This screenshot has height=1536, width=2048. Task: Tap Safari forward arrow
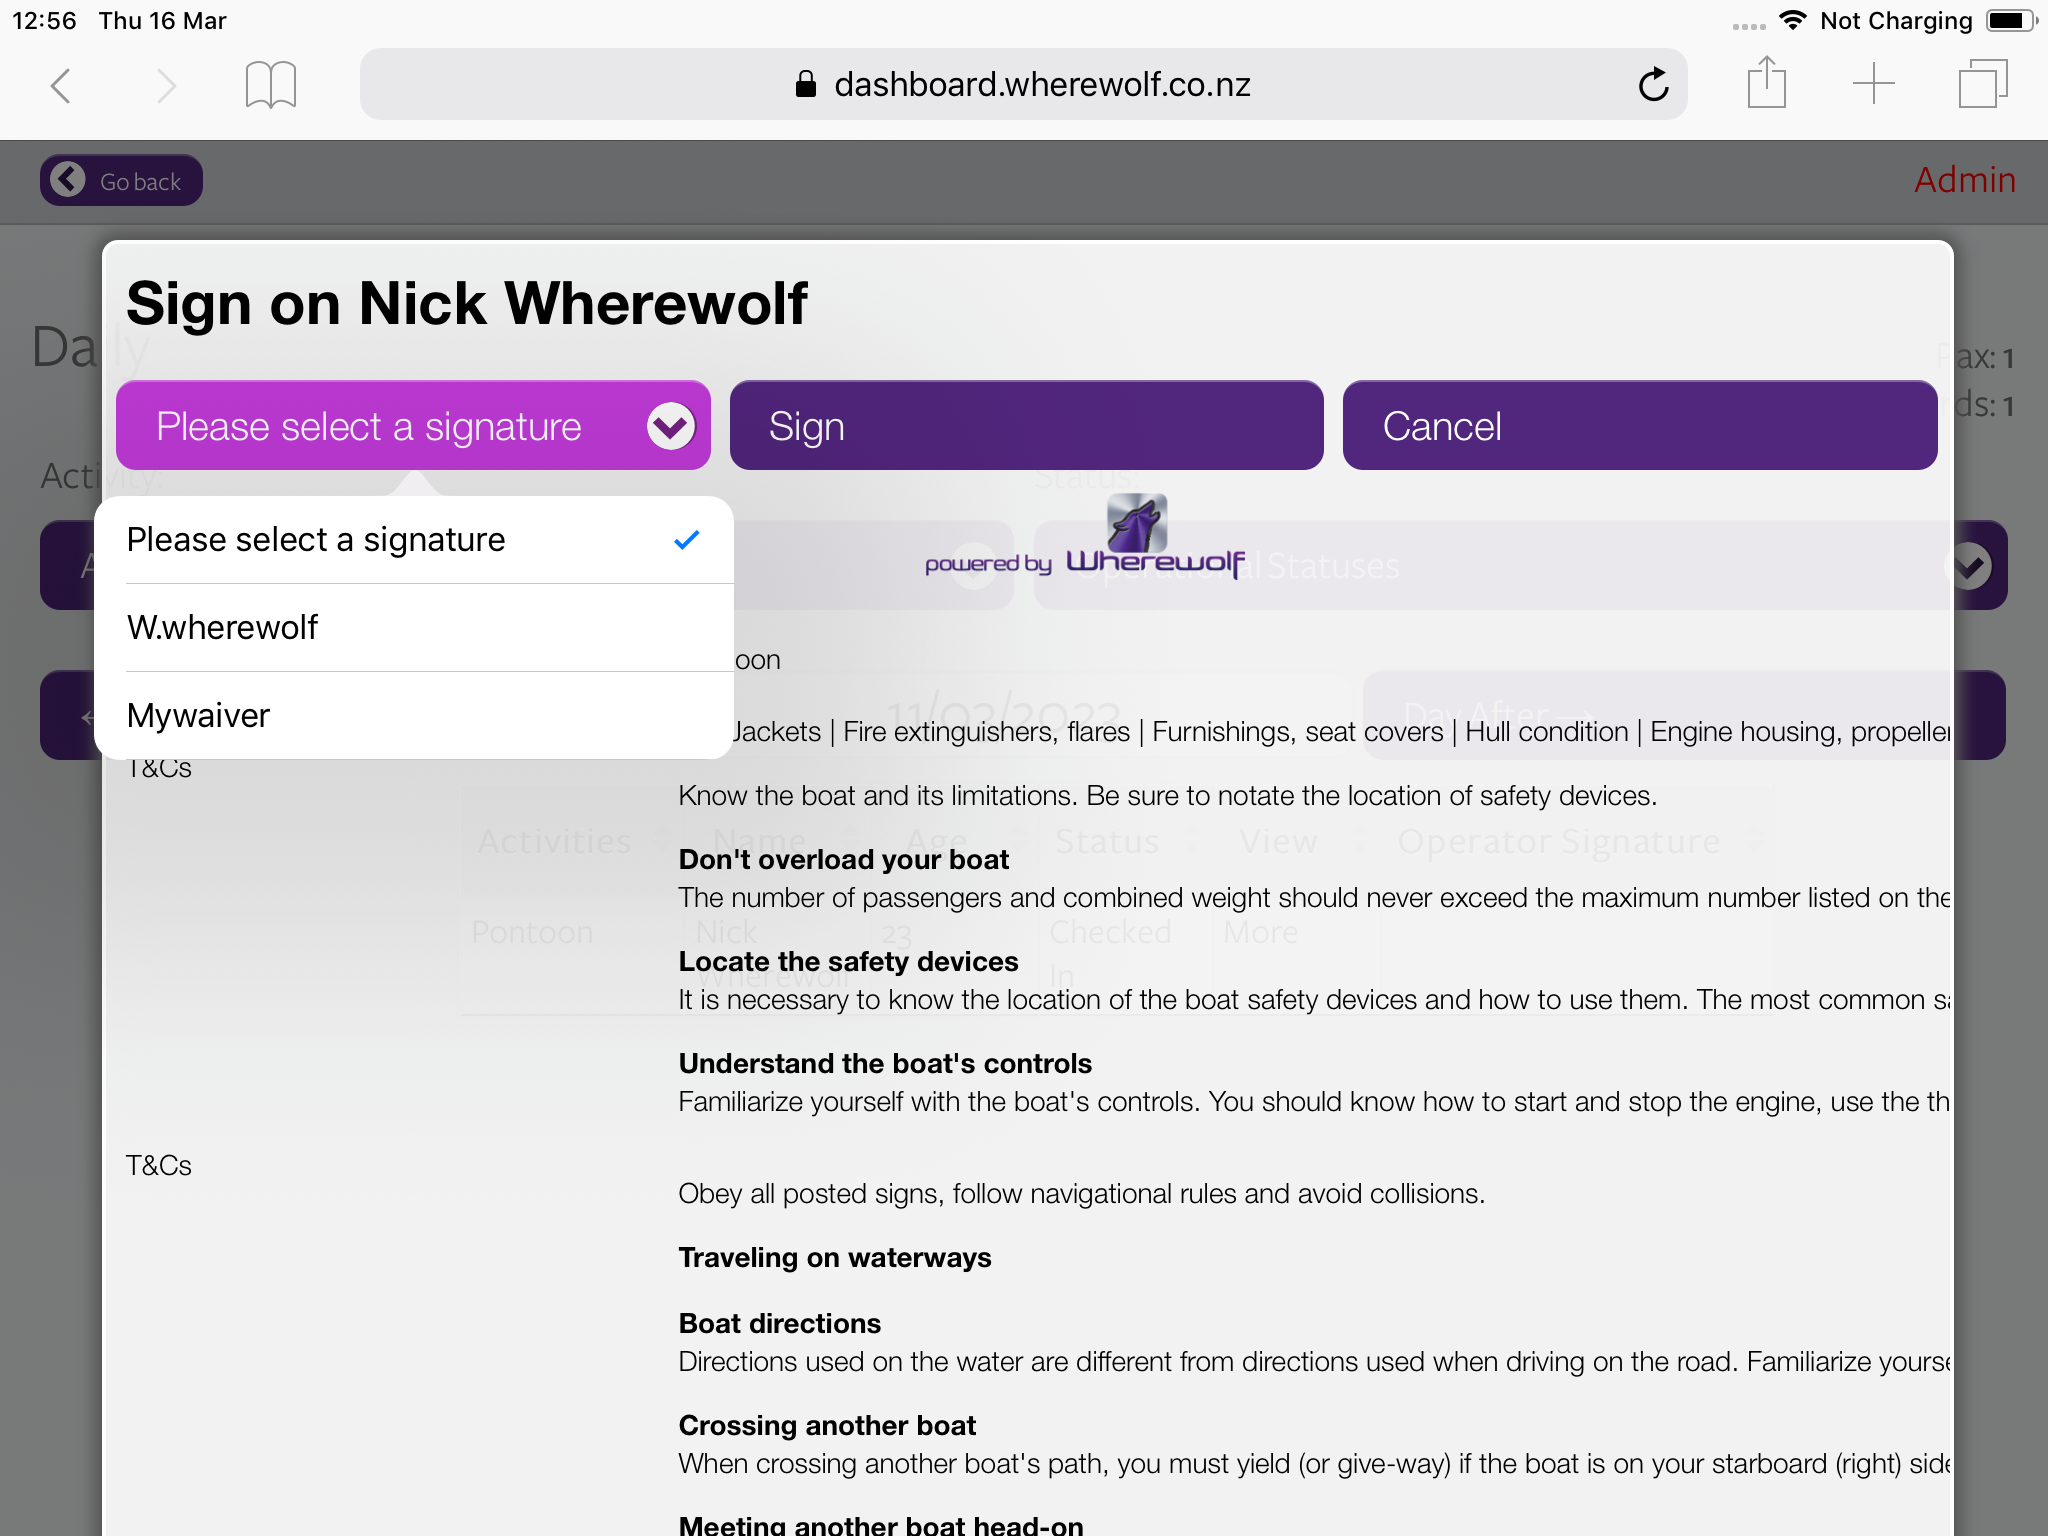166,85
